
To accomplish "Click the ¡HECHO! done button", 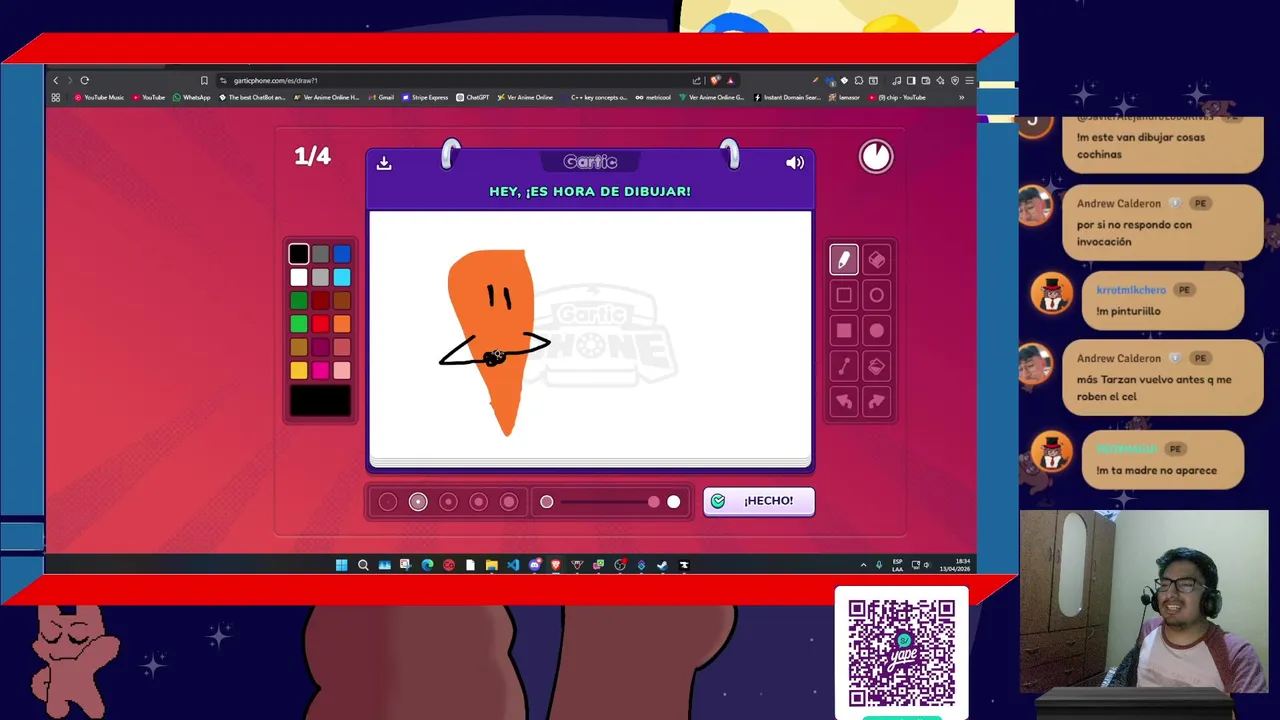I will (759, 501).
